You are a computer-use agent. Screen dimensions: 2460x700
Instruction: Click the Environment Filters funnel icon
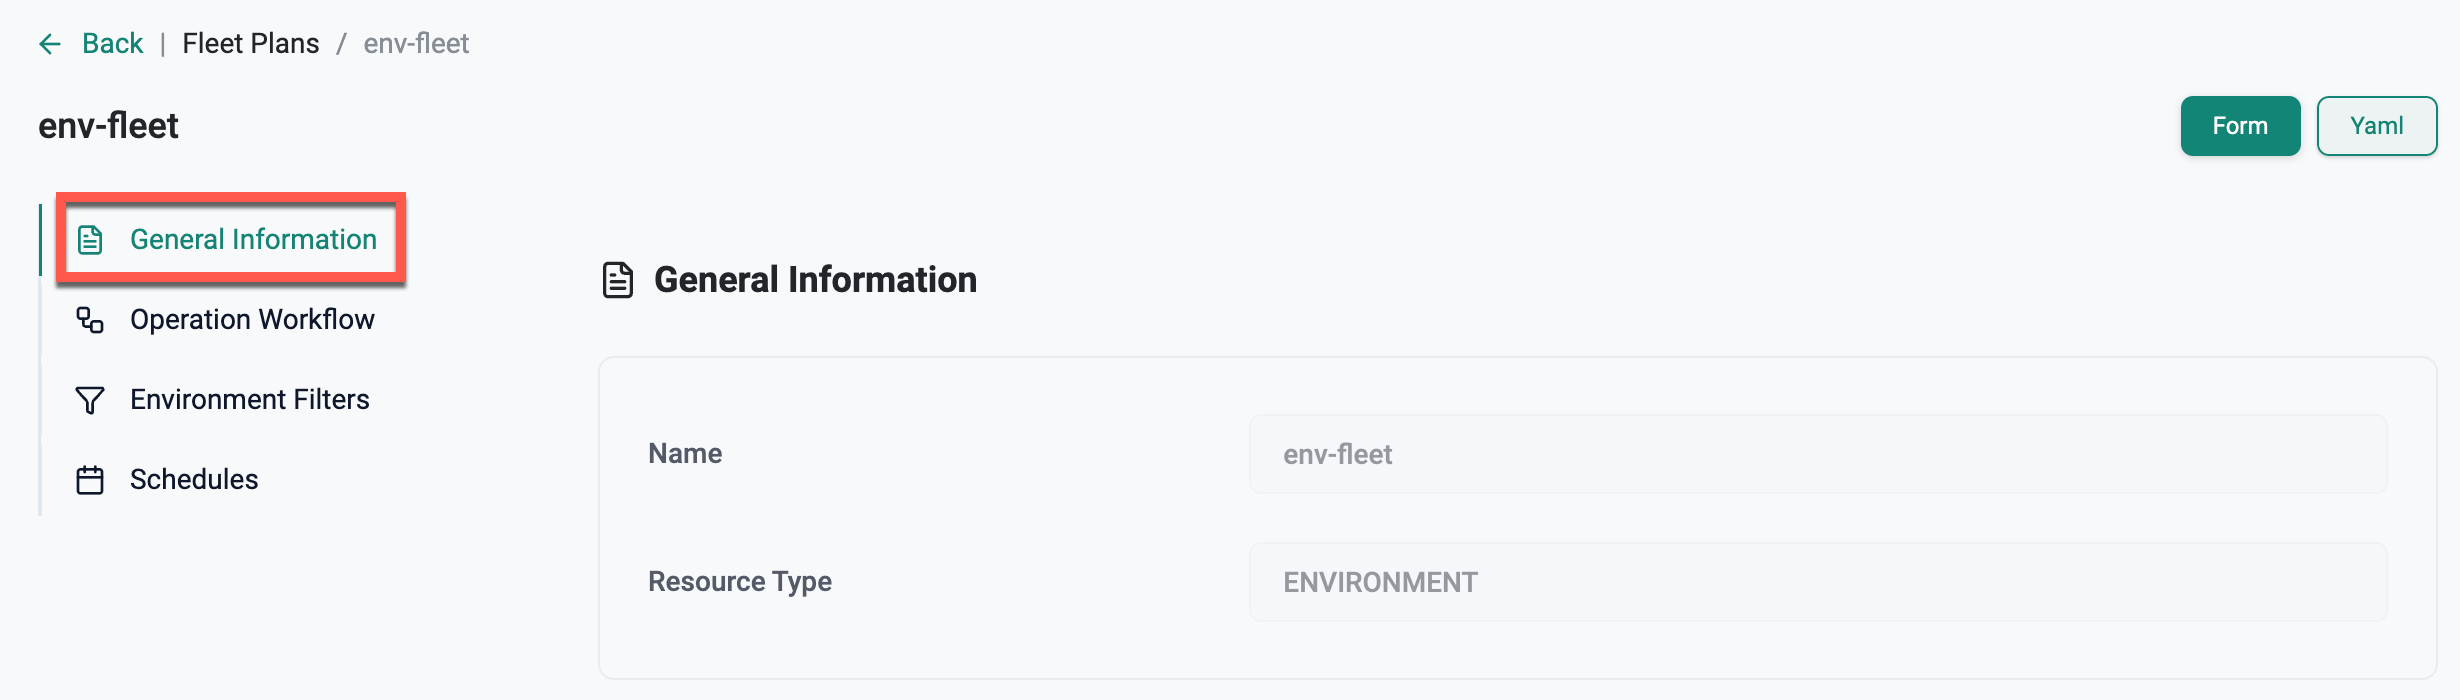[90, 400]
